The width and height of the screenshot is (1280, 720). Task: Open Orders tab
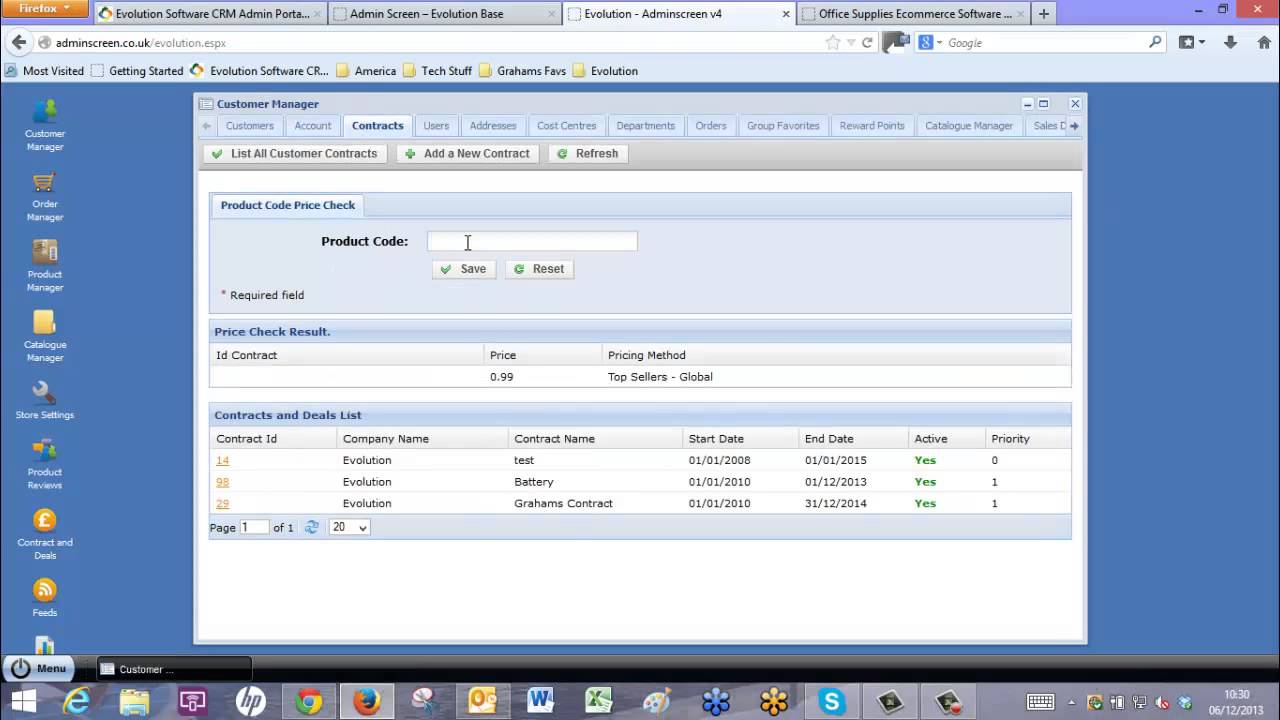coord(711,126)
